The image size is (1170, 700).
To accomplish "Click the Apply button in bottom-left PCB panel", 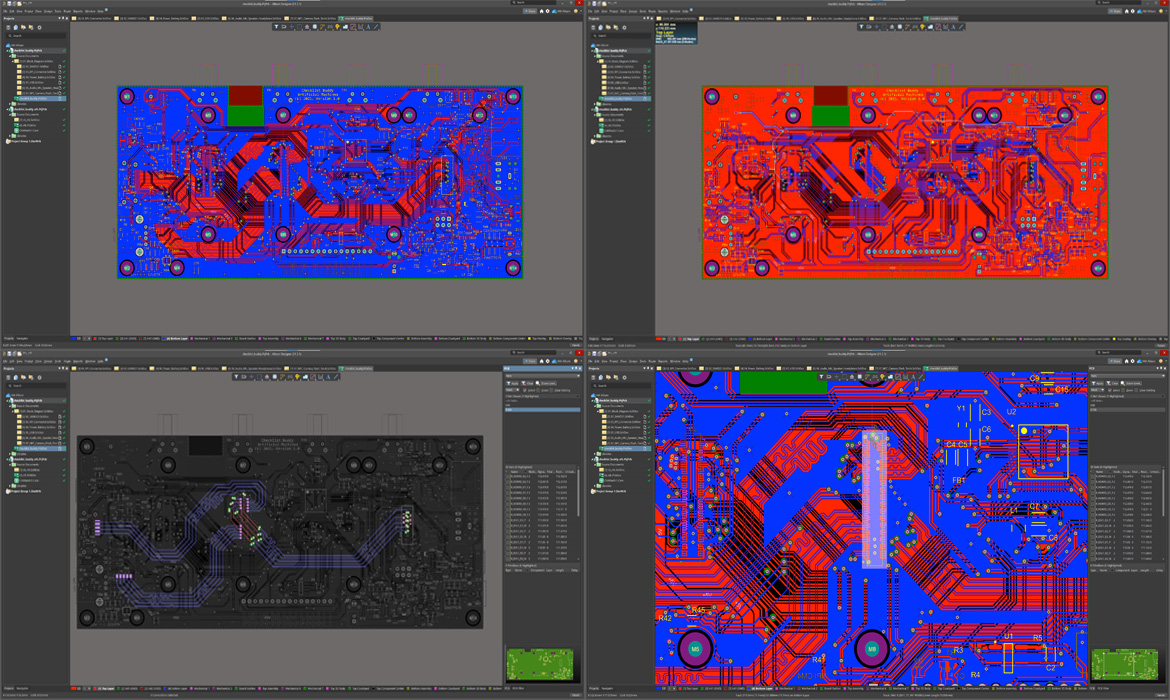I will pyautogui.click(x=513, y=384).
